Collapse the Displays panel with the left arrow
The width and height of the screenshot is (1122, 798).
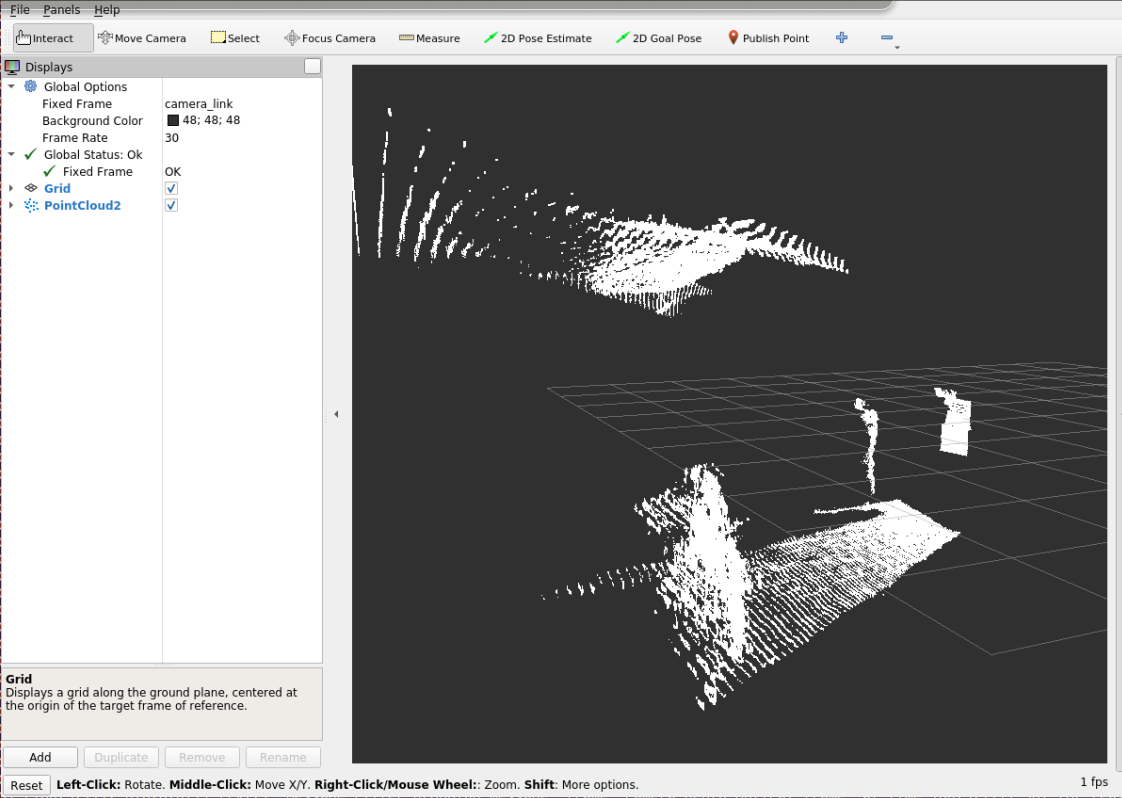click(x=336, y=414)
